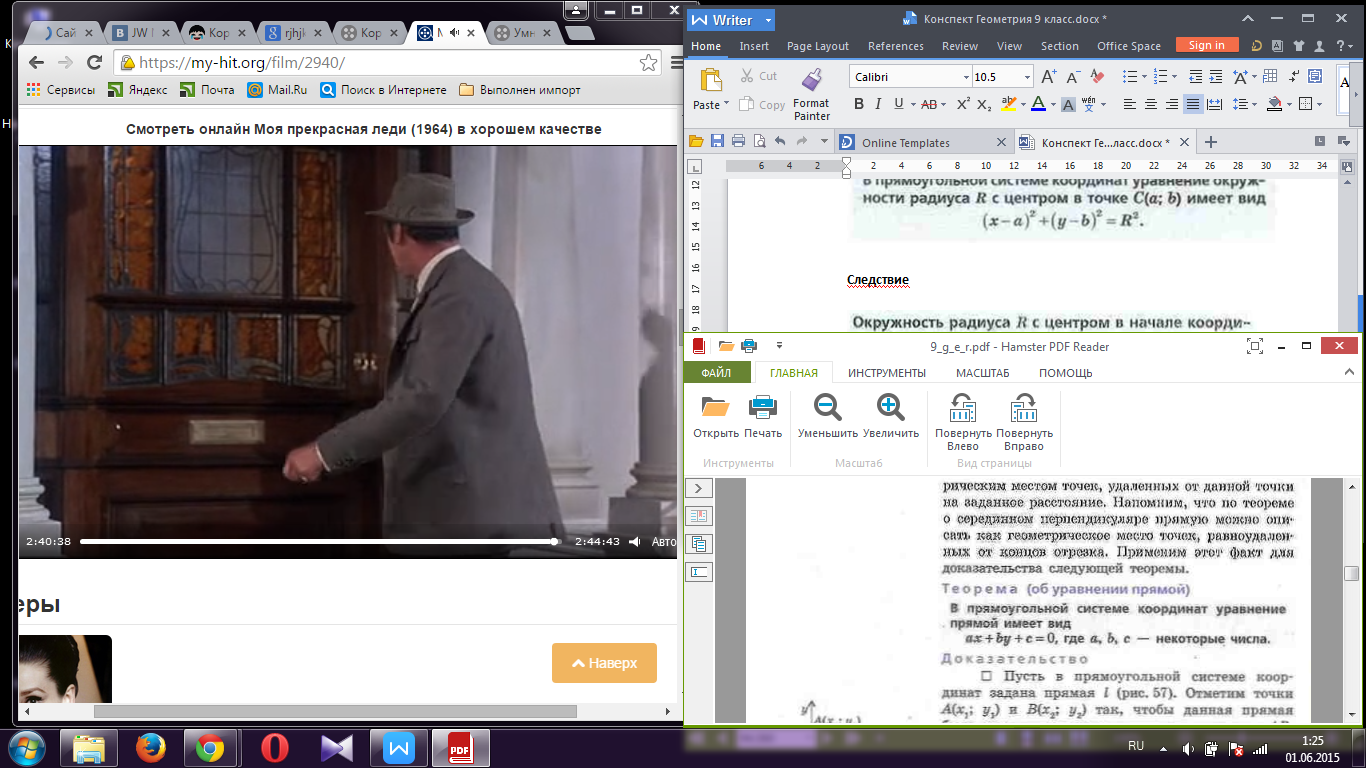Enable center alignment in Writer

tap(1150, 104)
